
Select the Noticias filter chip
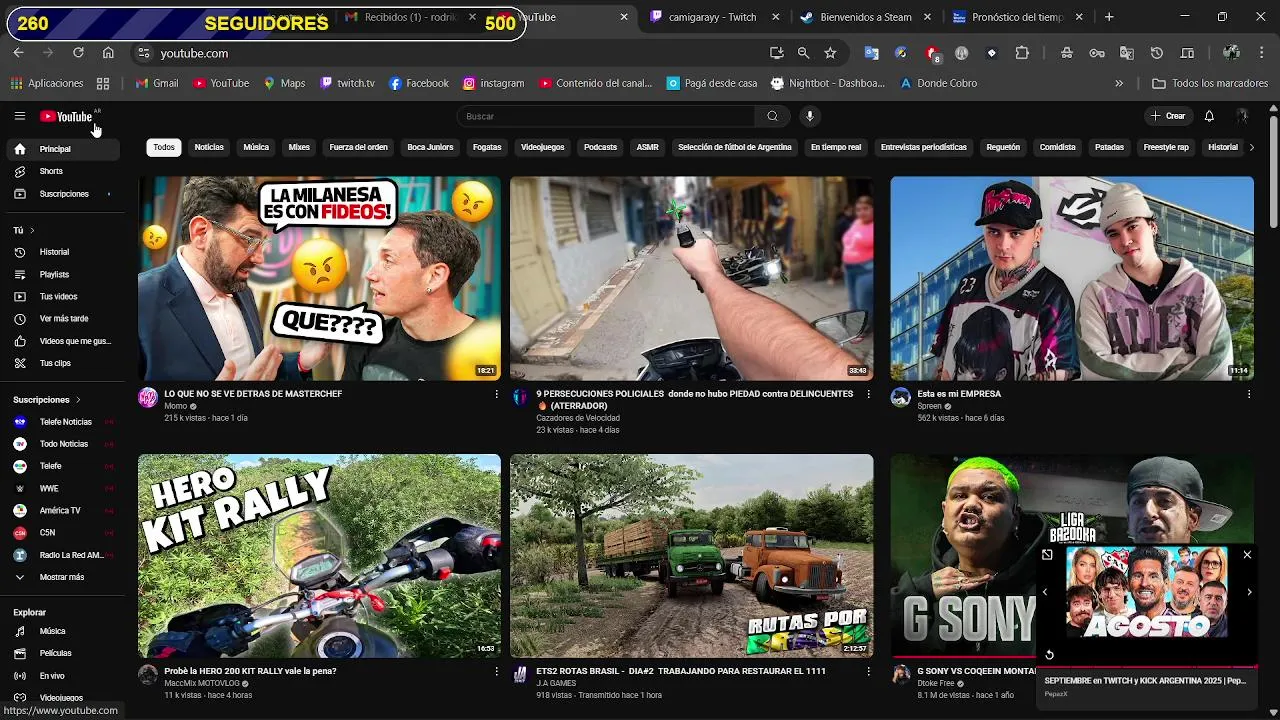209,147
